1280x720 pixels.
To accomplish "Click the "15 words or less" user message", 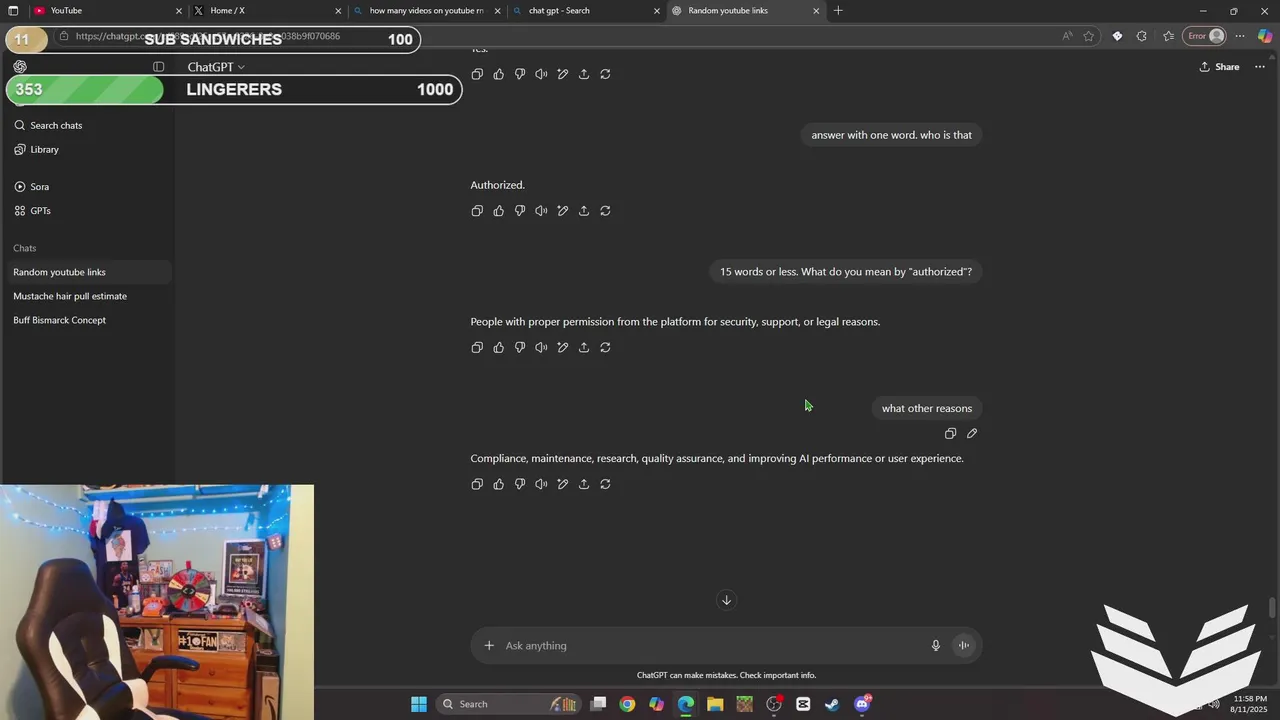I will coord(846,272).
